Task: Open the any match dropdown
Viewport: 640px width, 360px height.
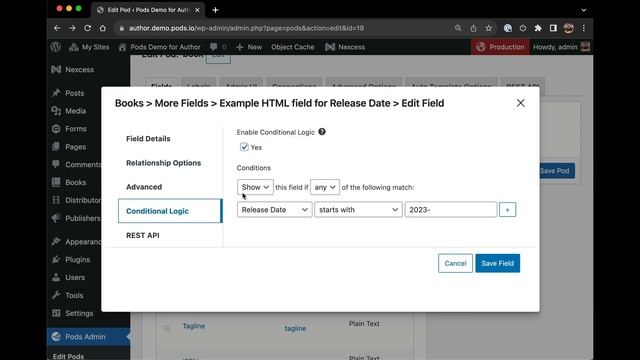Action: point(325,187)
